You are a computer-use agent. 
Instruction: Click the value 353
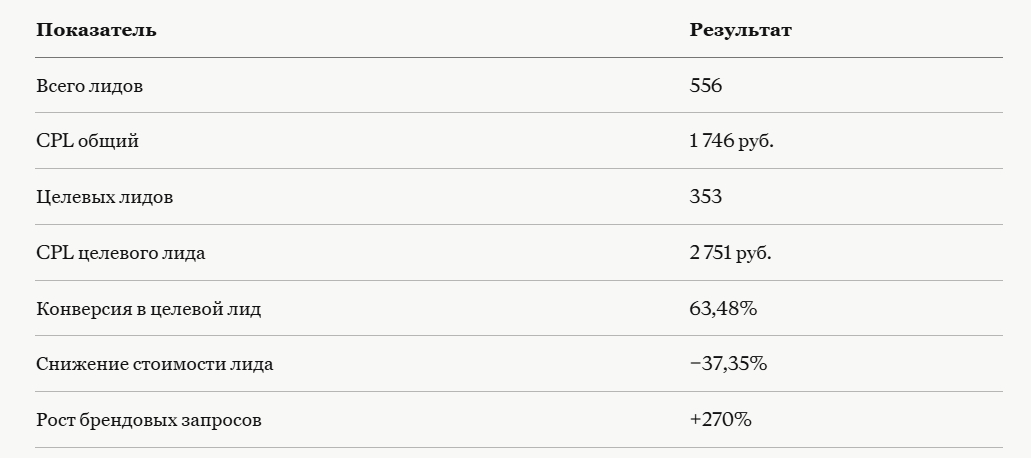pos(705,197)
